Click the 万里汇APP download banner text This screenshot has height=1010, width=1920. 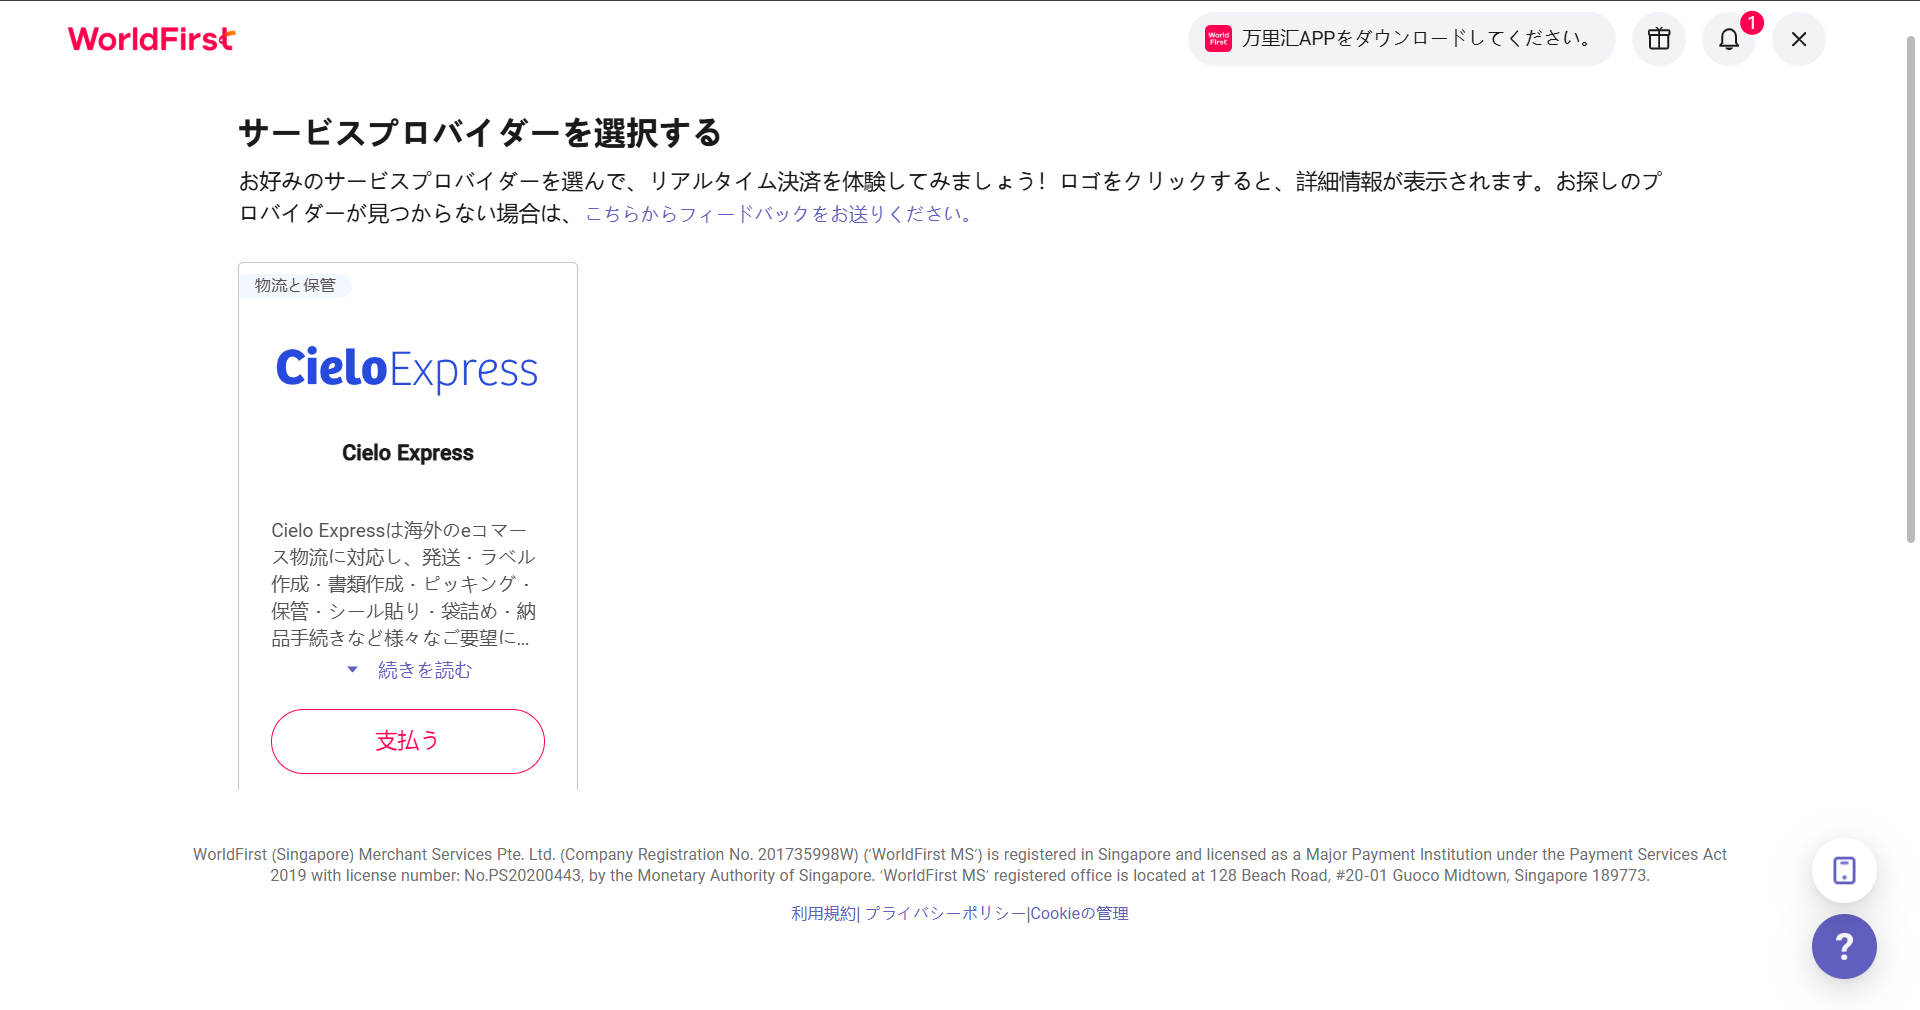click(1416, 39)
